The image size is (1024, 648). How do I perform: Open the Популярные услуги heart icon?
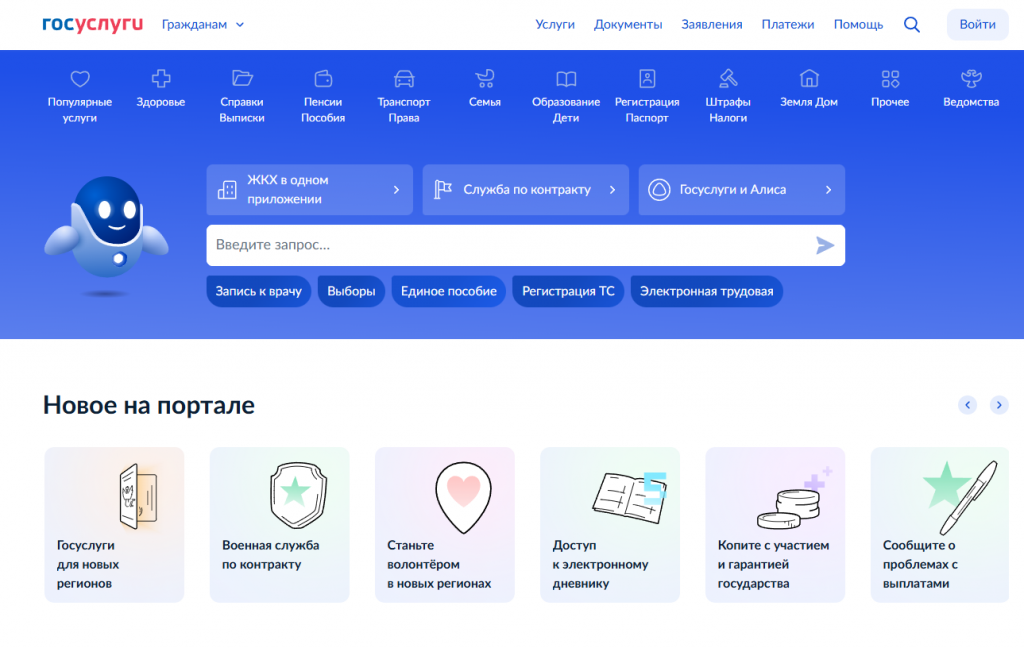point(80,79)
